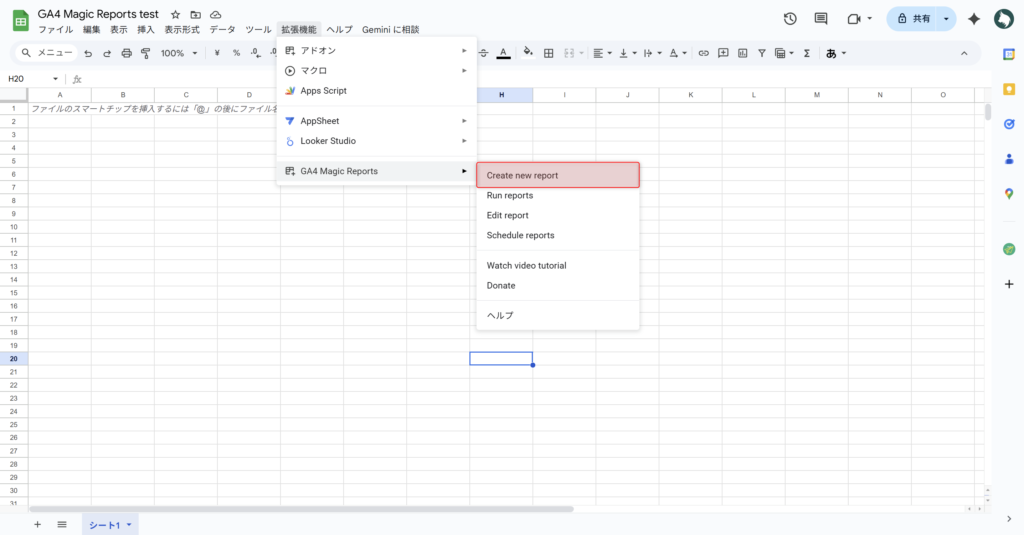Screen dimensions: 1024x535
Task: Add a new sheet with plus button
Action: click(x=37, y=525)
